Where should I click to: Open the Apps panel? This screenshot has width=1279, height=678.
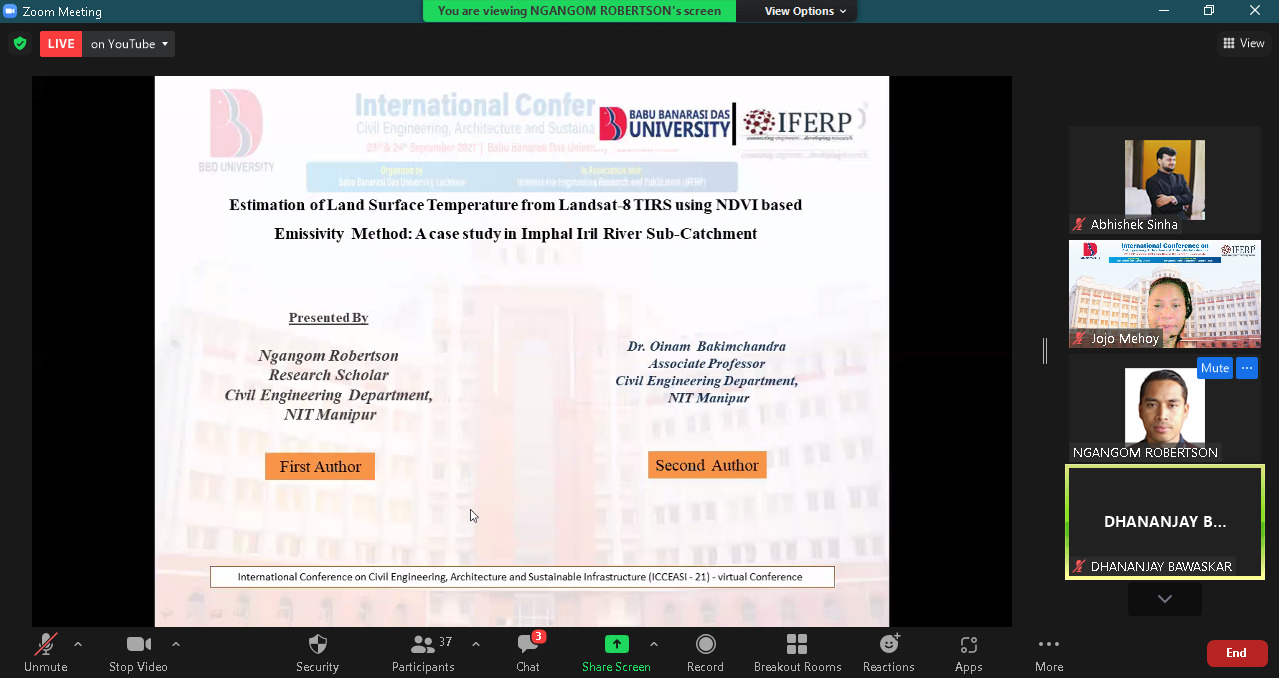pyautogui.click(x=968, y=652)
